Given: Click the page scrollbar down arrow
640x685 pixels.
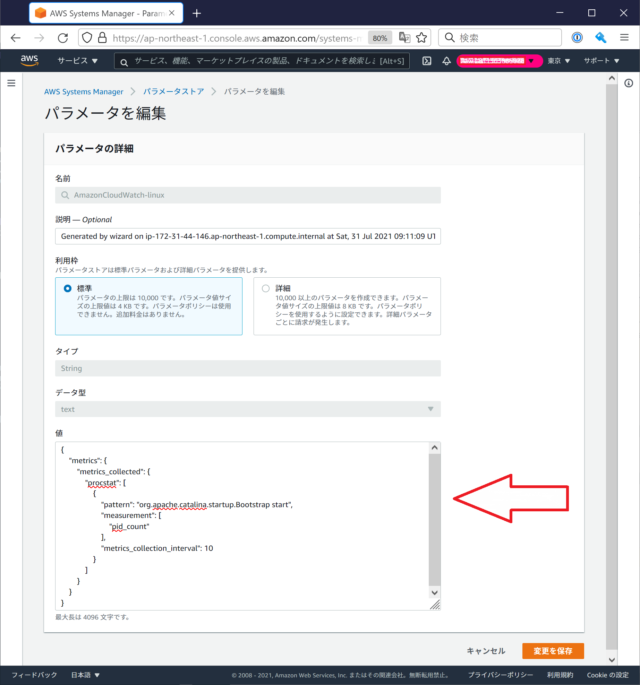Looking at the screenshot, I should (x=612, y=660).
